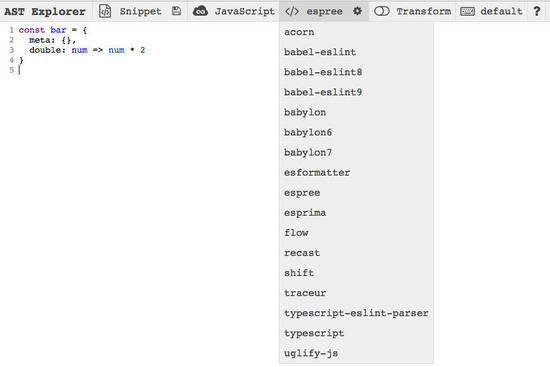The width and height of the screenshot is (550, 367).
Task: Pick esprima from the parser list
Action: point(356,213)
